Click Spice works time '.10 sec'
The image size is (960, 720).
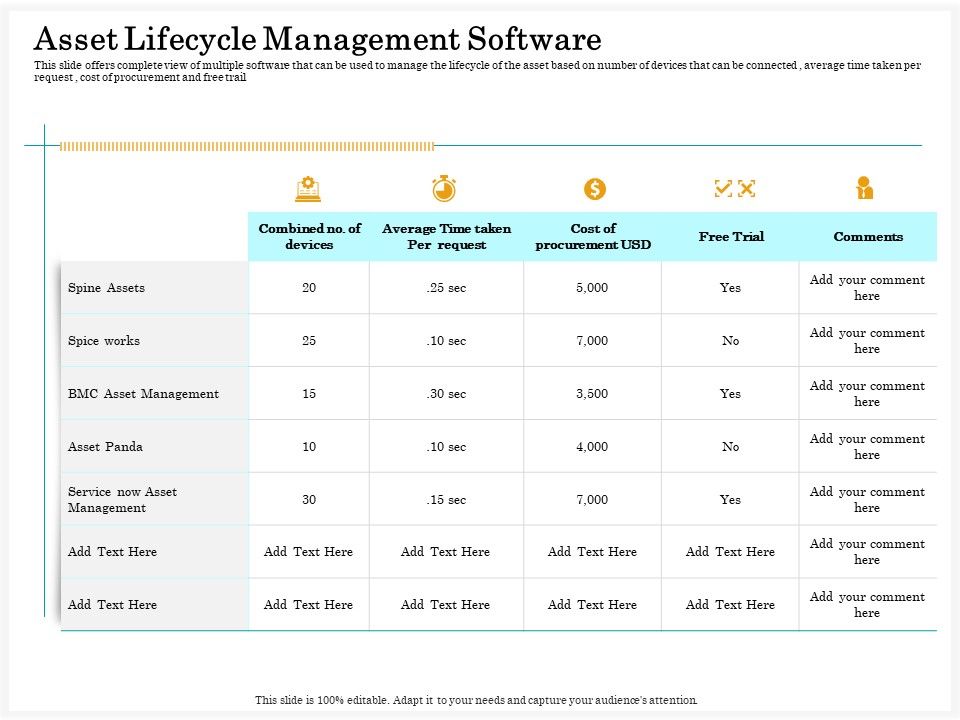click(x=446, y=340)
